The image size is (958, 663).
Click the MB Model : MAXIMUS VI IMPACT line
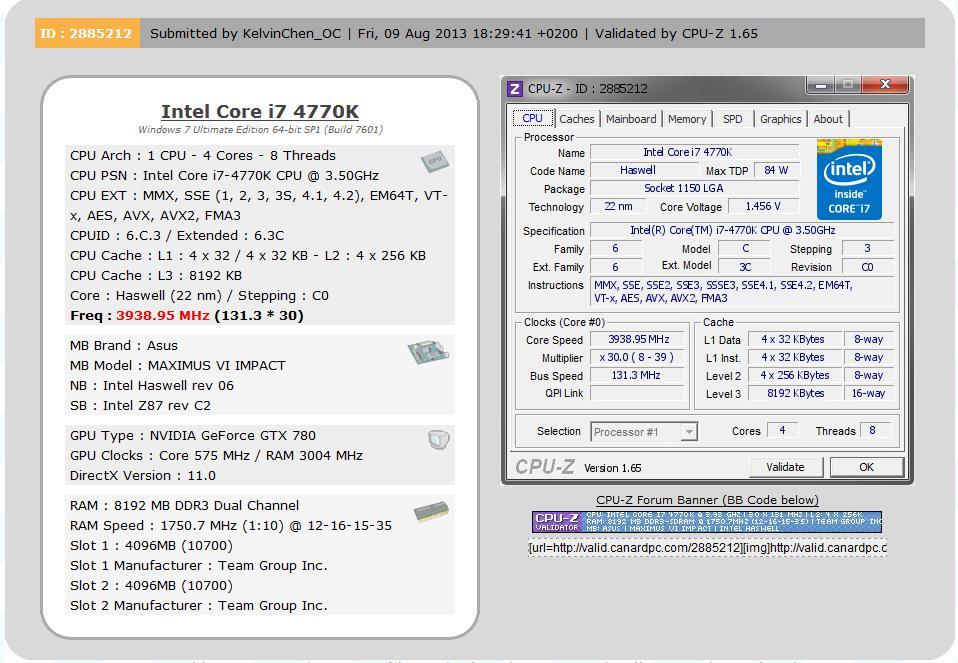pyautogui.click(x=178, y=365)
